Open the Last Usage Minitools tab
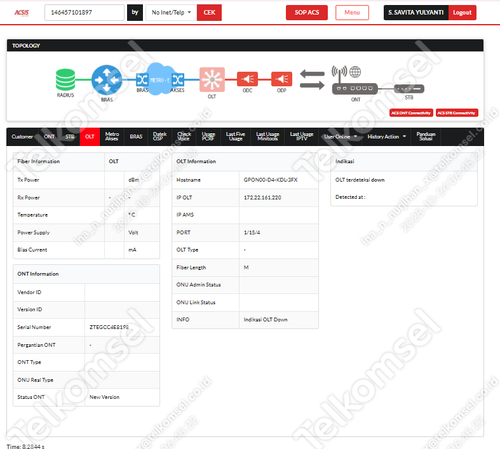The height and width of the screenshot is (449, 500). click(x=267, y=137)
